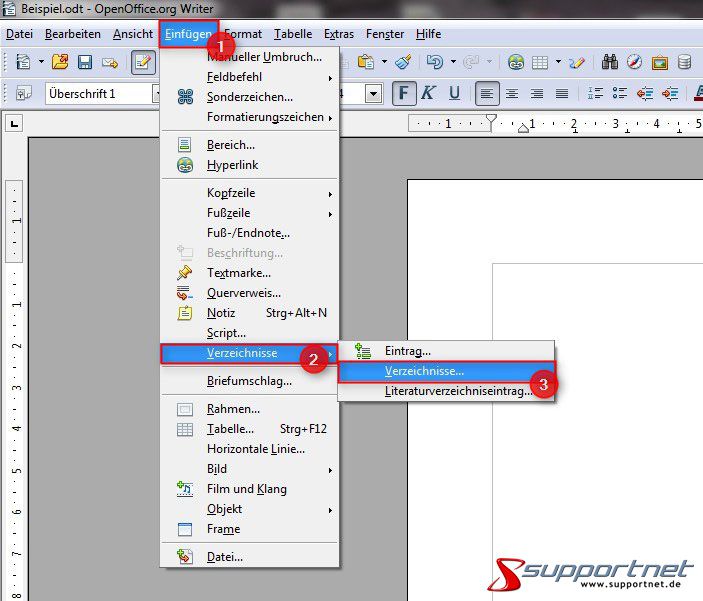Image resolution: width=703 pixels, height=601 pixels.
Task: Click the tab stop type selector
Action: pyautogui.click(x=14, y=123)
